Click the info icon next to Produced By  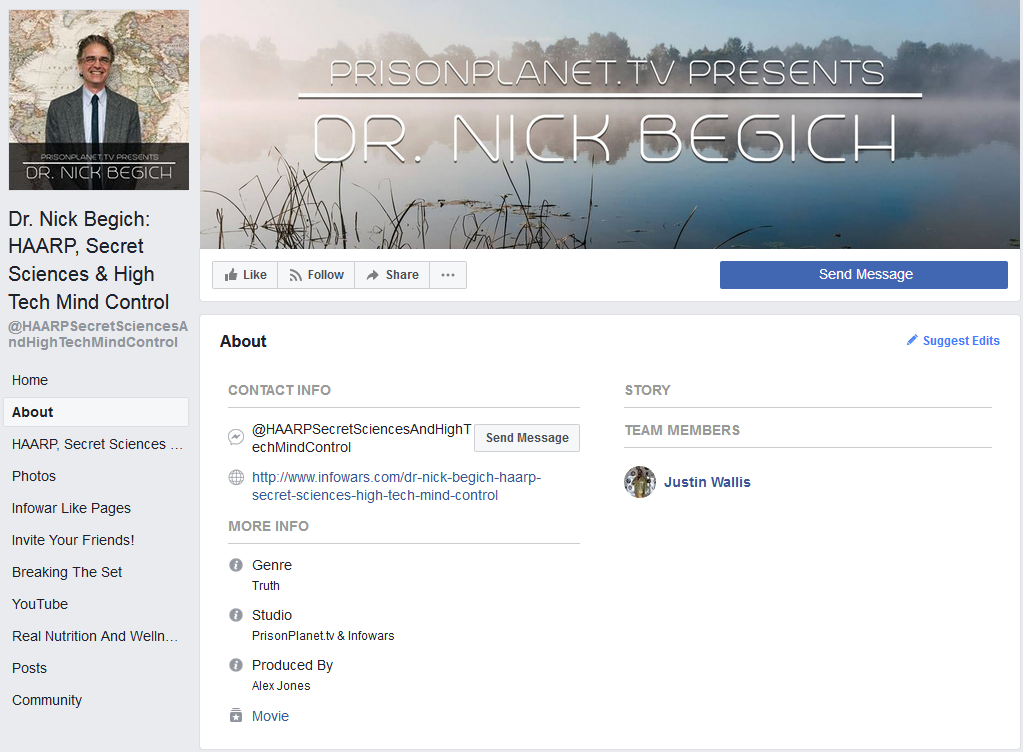click(x=236, y=665)
